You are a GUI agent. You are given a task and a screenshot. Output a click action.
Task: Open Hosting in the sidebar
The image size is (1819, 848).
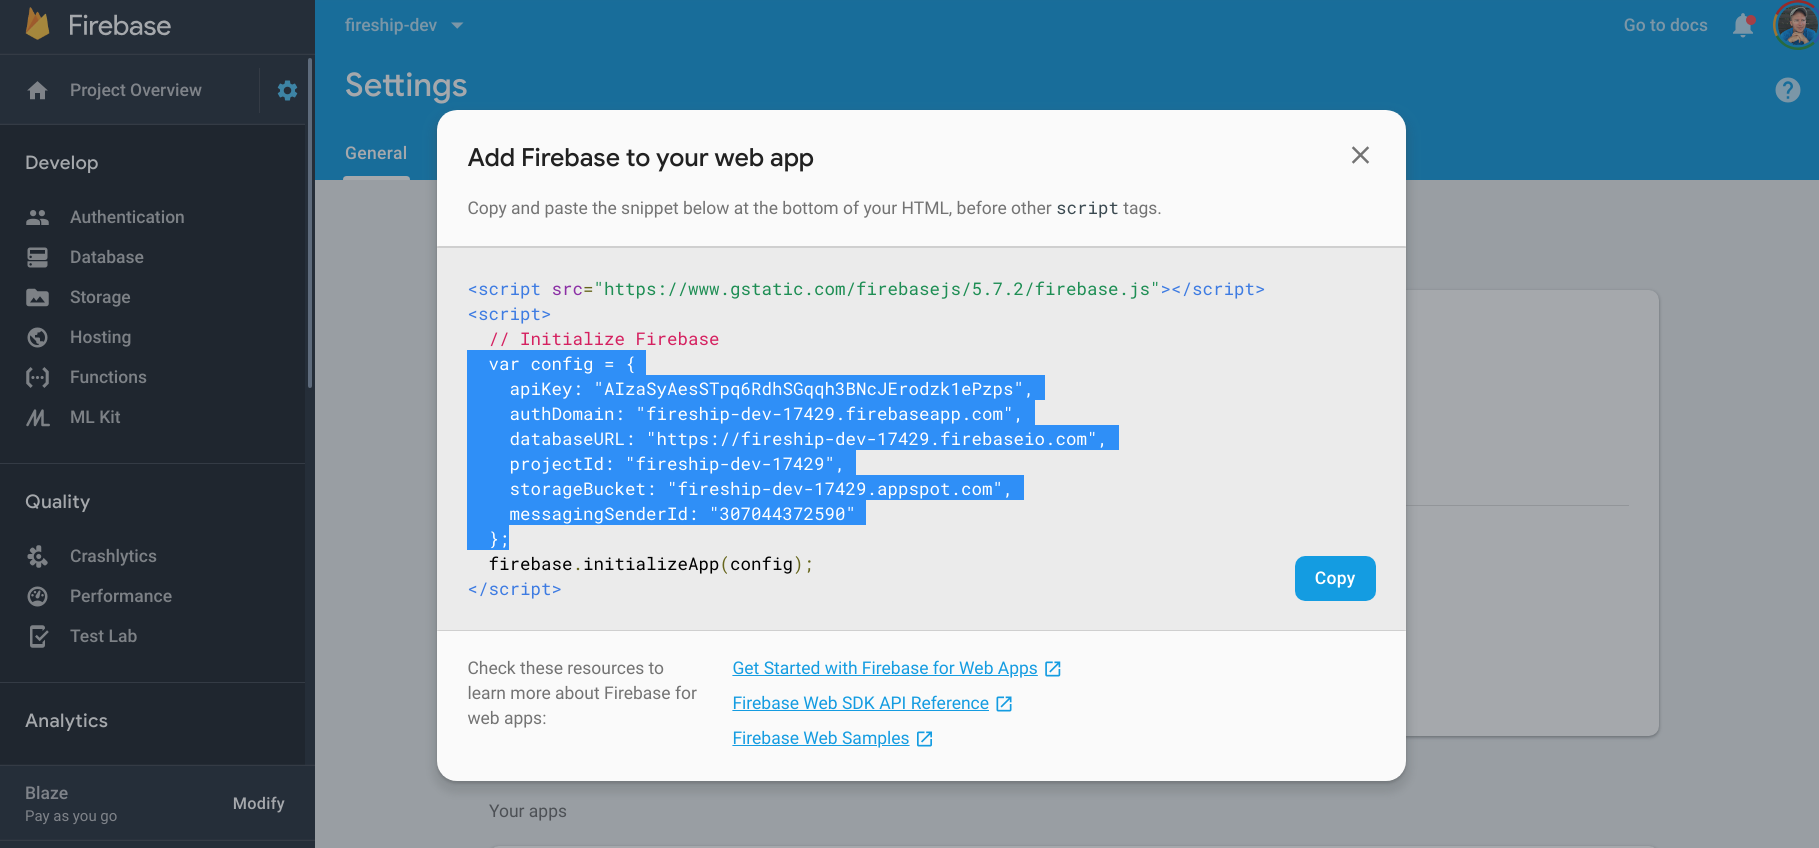100,337
